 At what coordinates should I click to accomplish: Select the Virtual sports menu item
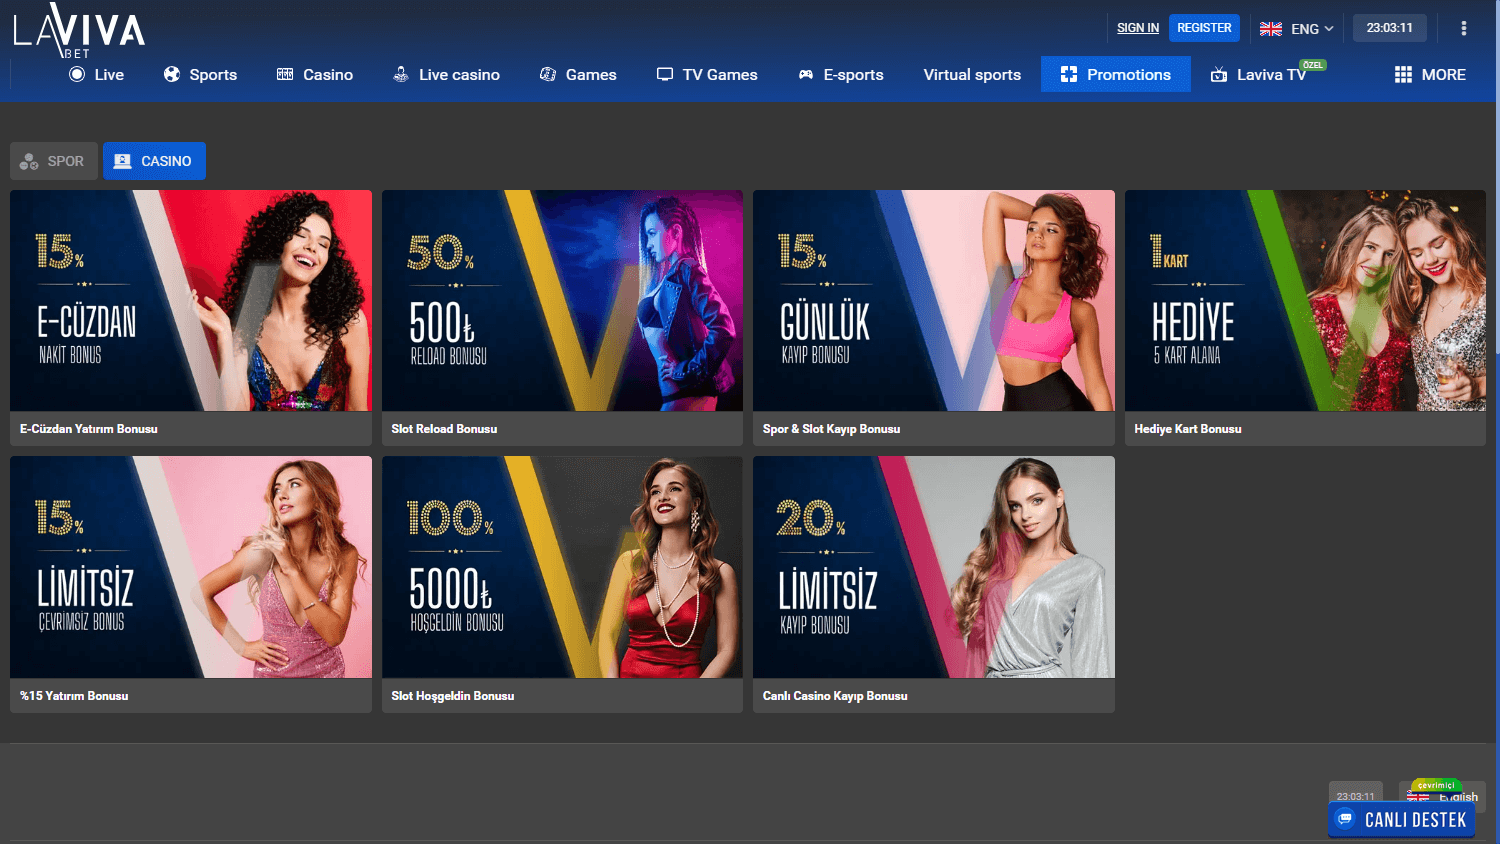(971, 74)
